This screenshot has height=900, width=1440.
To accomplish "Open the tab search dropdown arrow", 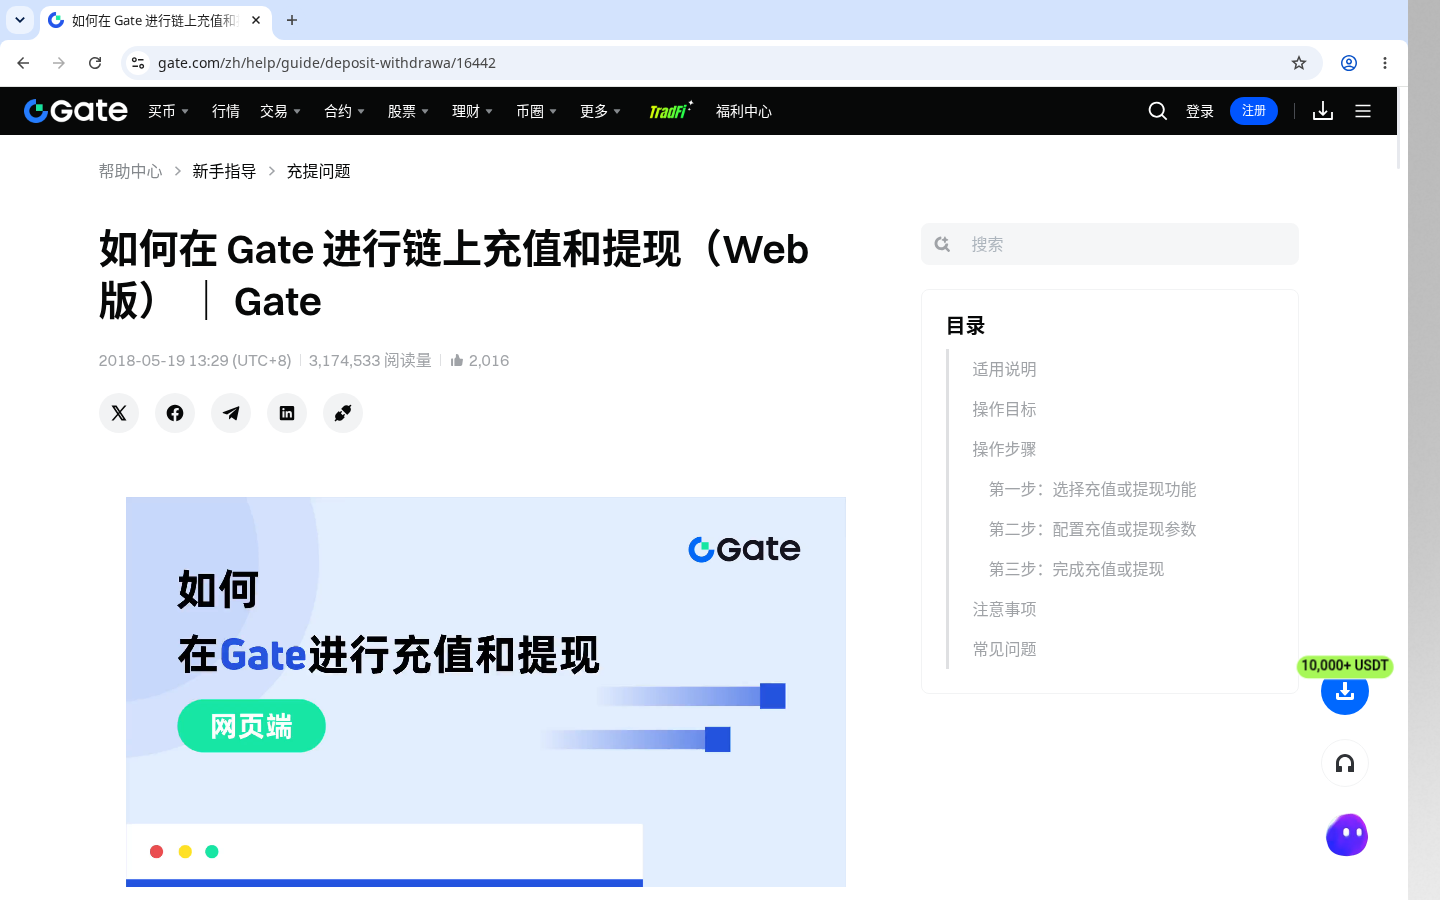I will click(x=20, y=20).
